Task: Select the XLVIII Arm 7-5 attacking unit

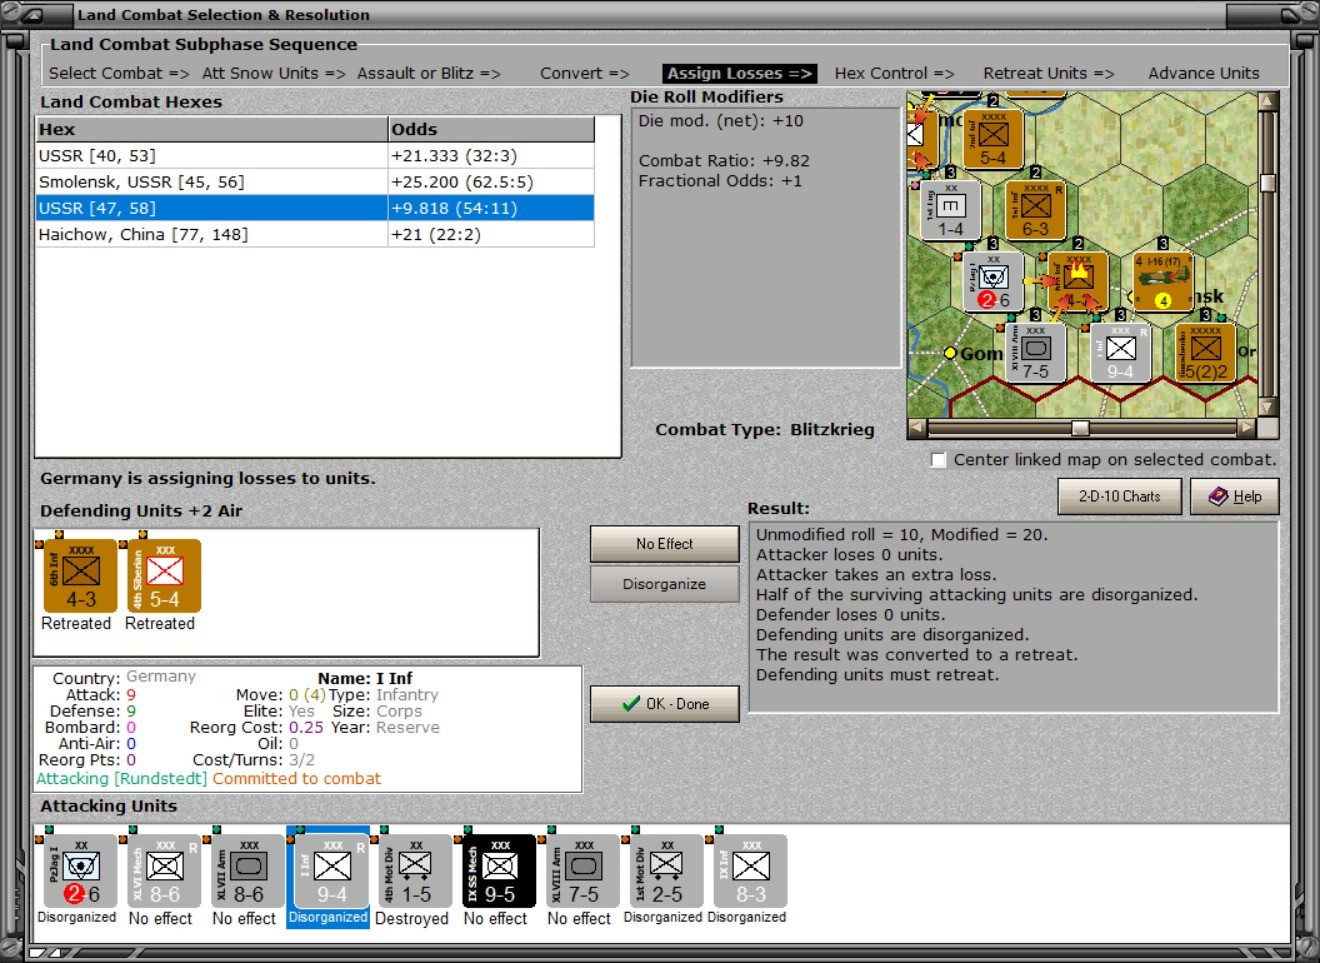Action: pyautogui.click(x=583, y=871)
